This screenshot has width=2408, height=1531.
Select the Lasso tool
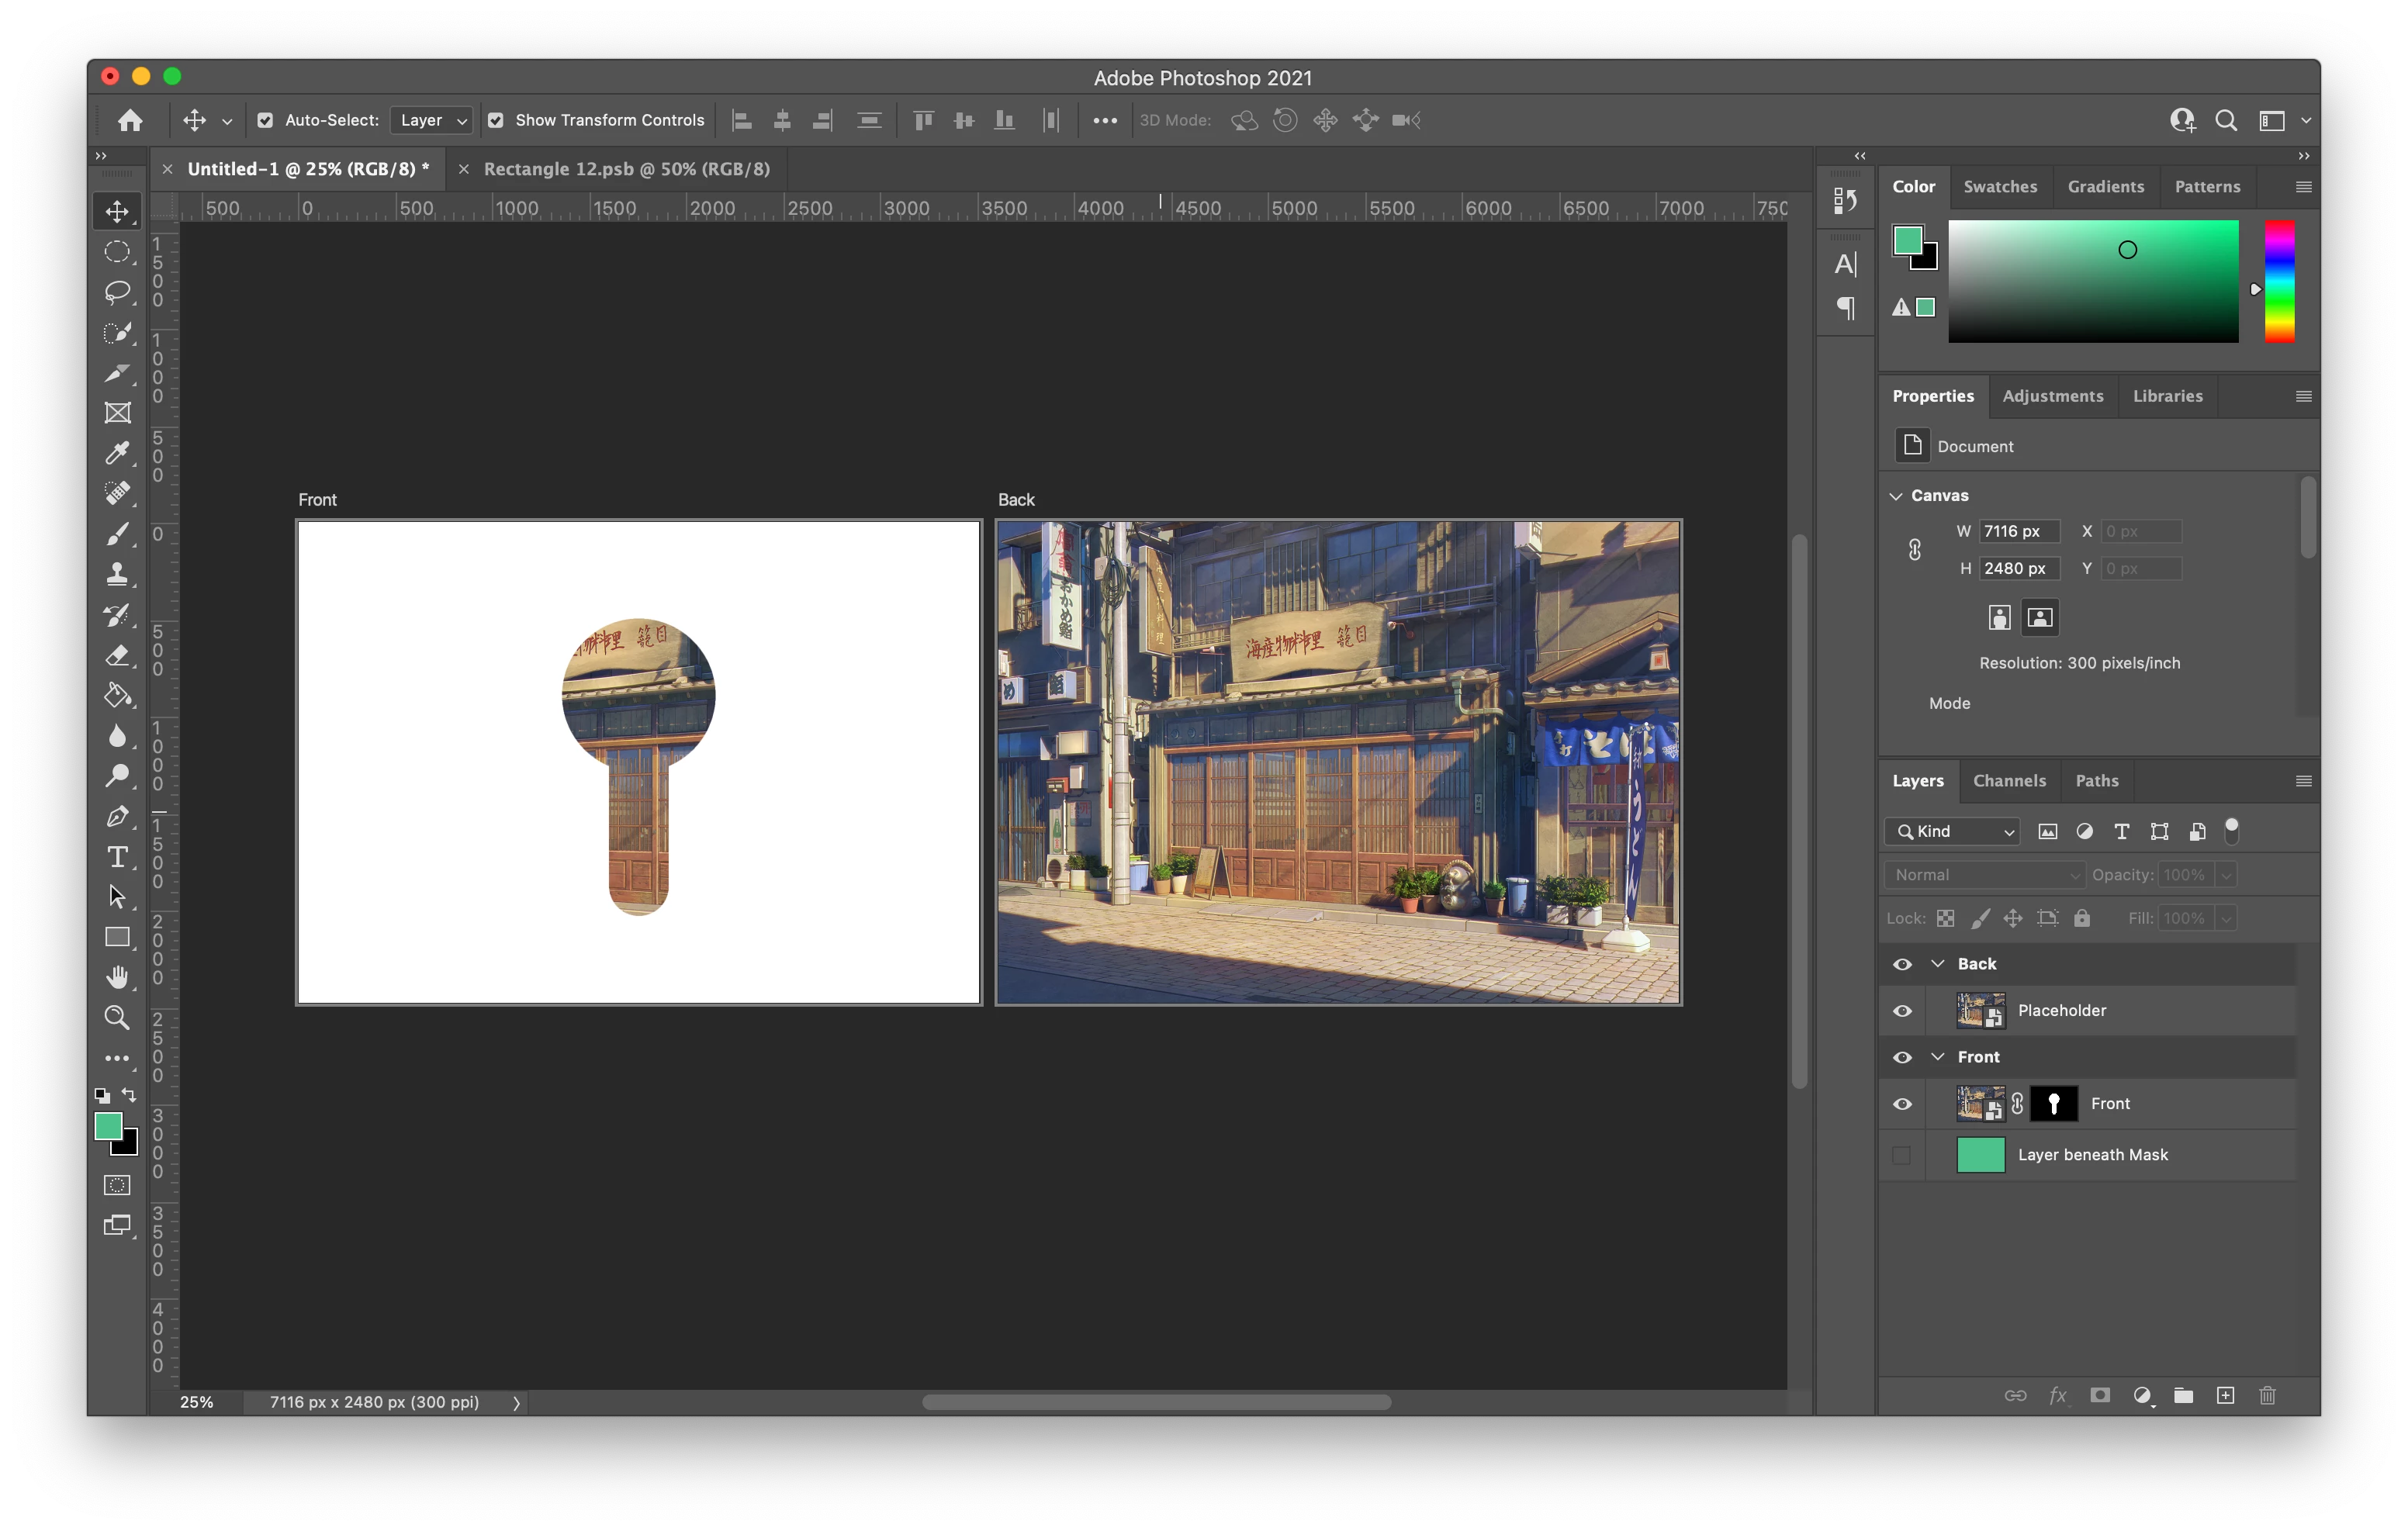tap(117, 292)
